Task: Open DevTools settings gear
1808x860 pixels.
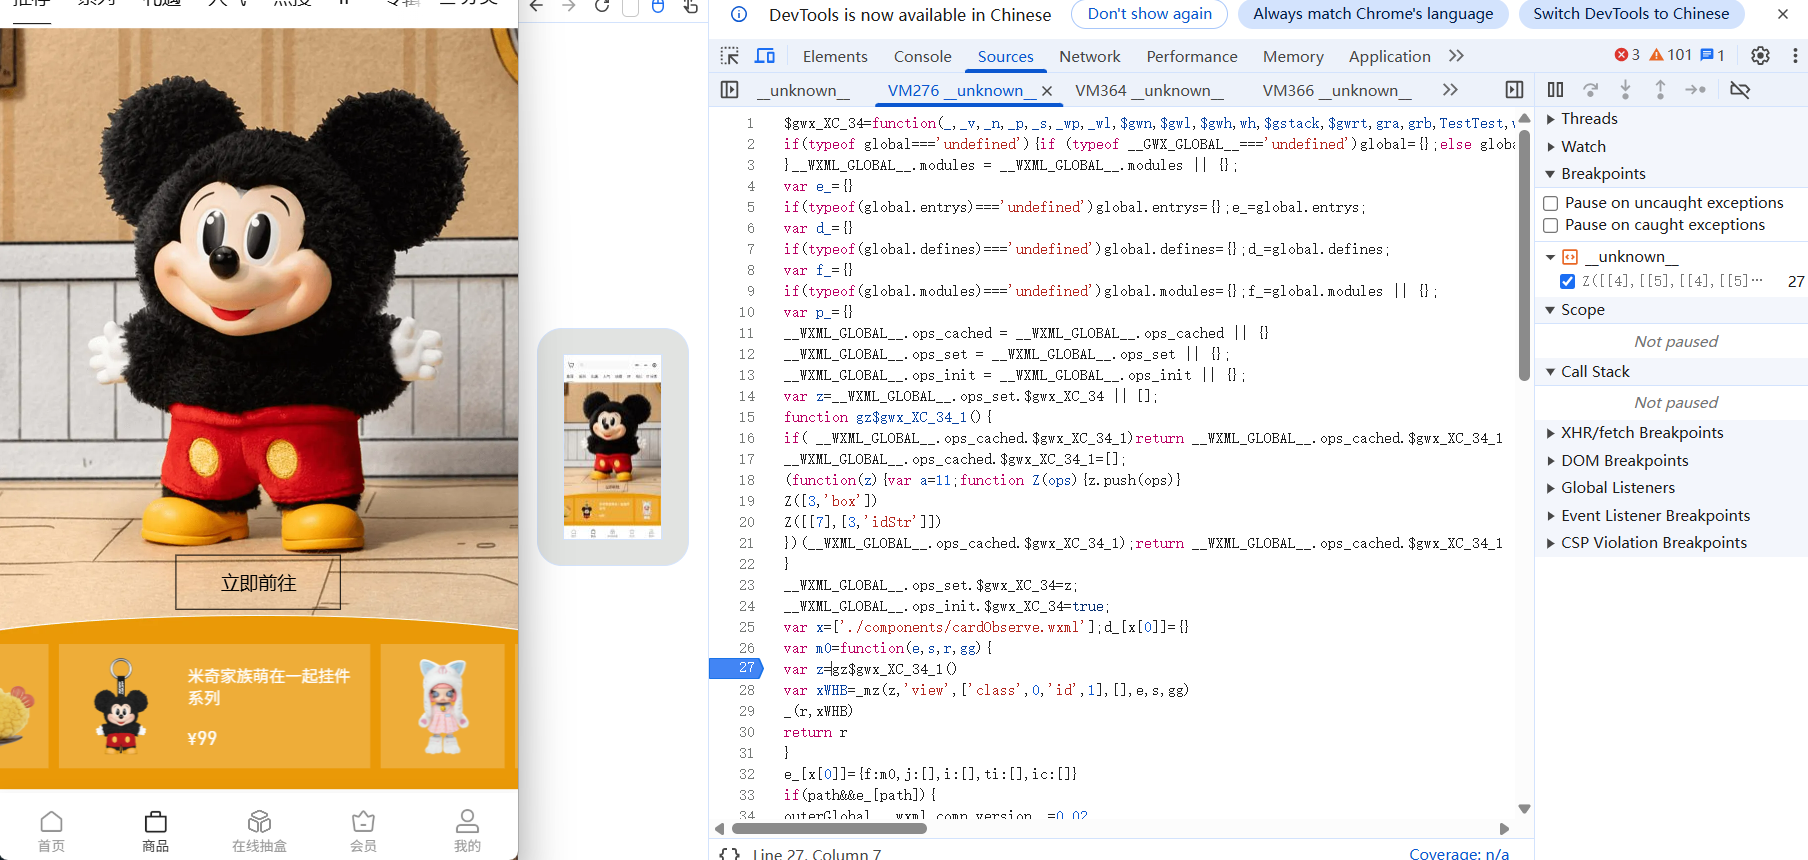Action: coord(1760,56)
